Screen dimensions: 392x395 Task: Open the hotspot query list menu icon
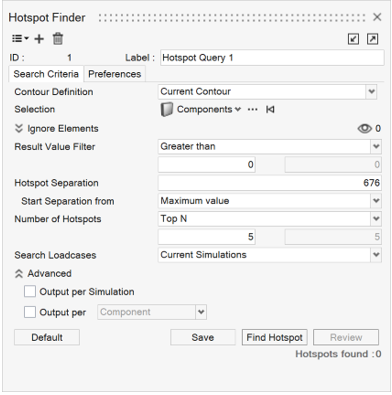(x=20, y=39)
